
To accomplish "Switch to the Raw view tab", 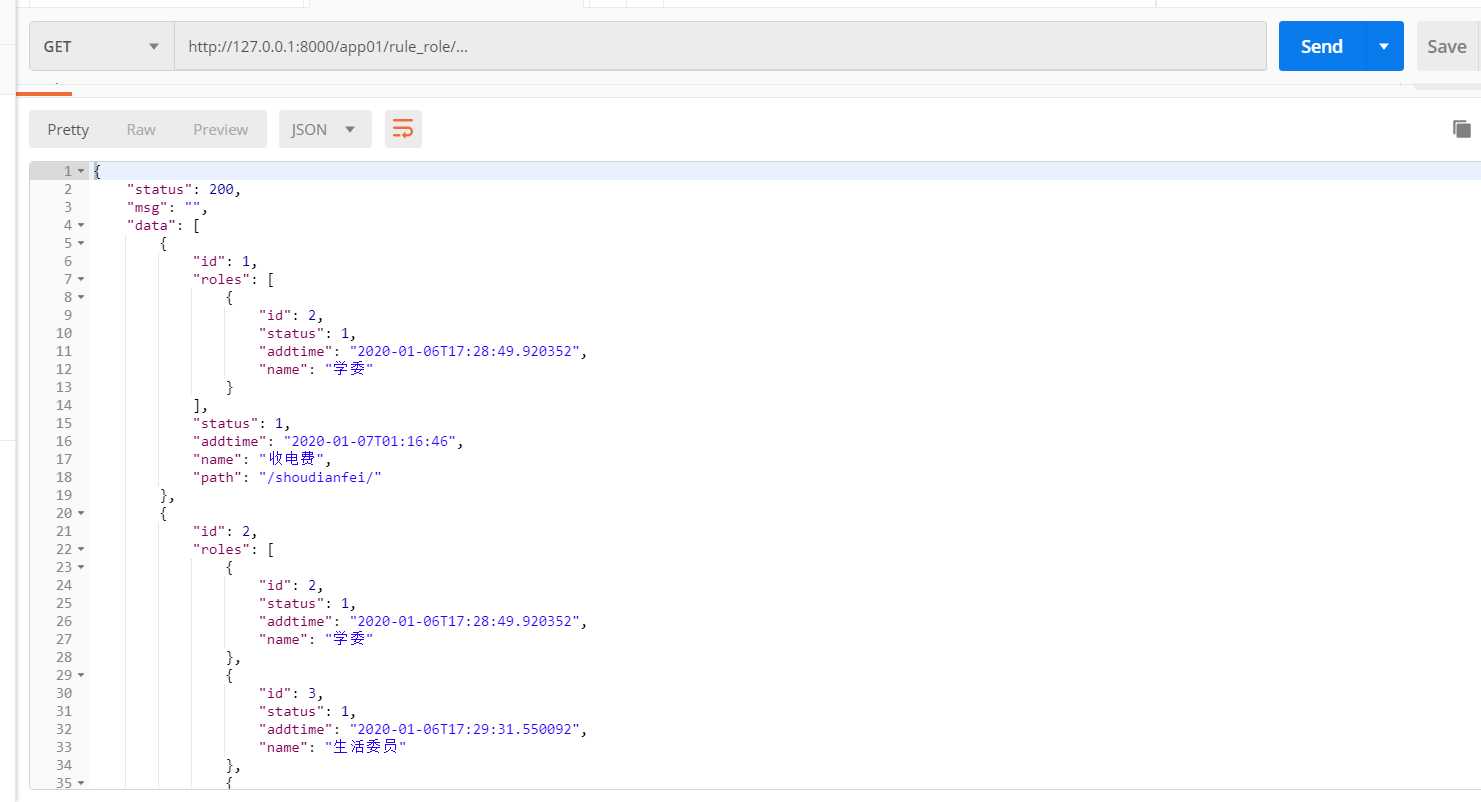I will pyautogui.click(x=141, y=129).
